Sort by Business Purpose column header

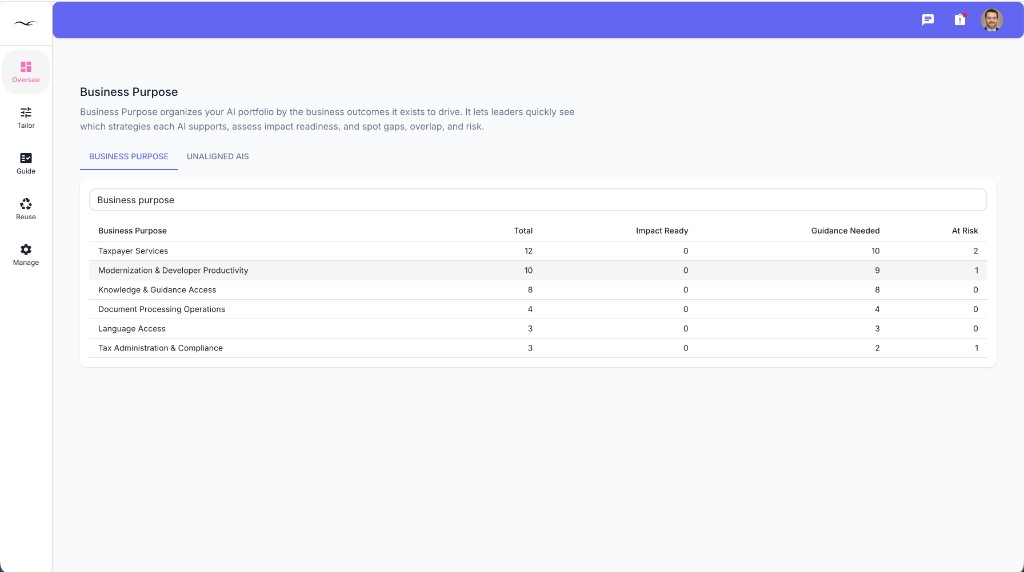pos(133,230)
